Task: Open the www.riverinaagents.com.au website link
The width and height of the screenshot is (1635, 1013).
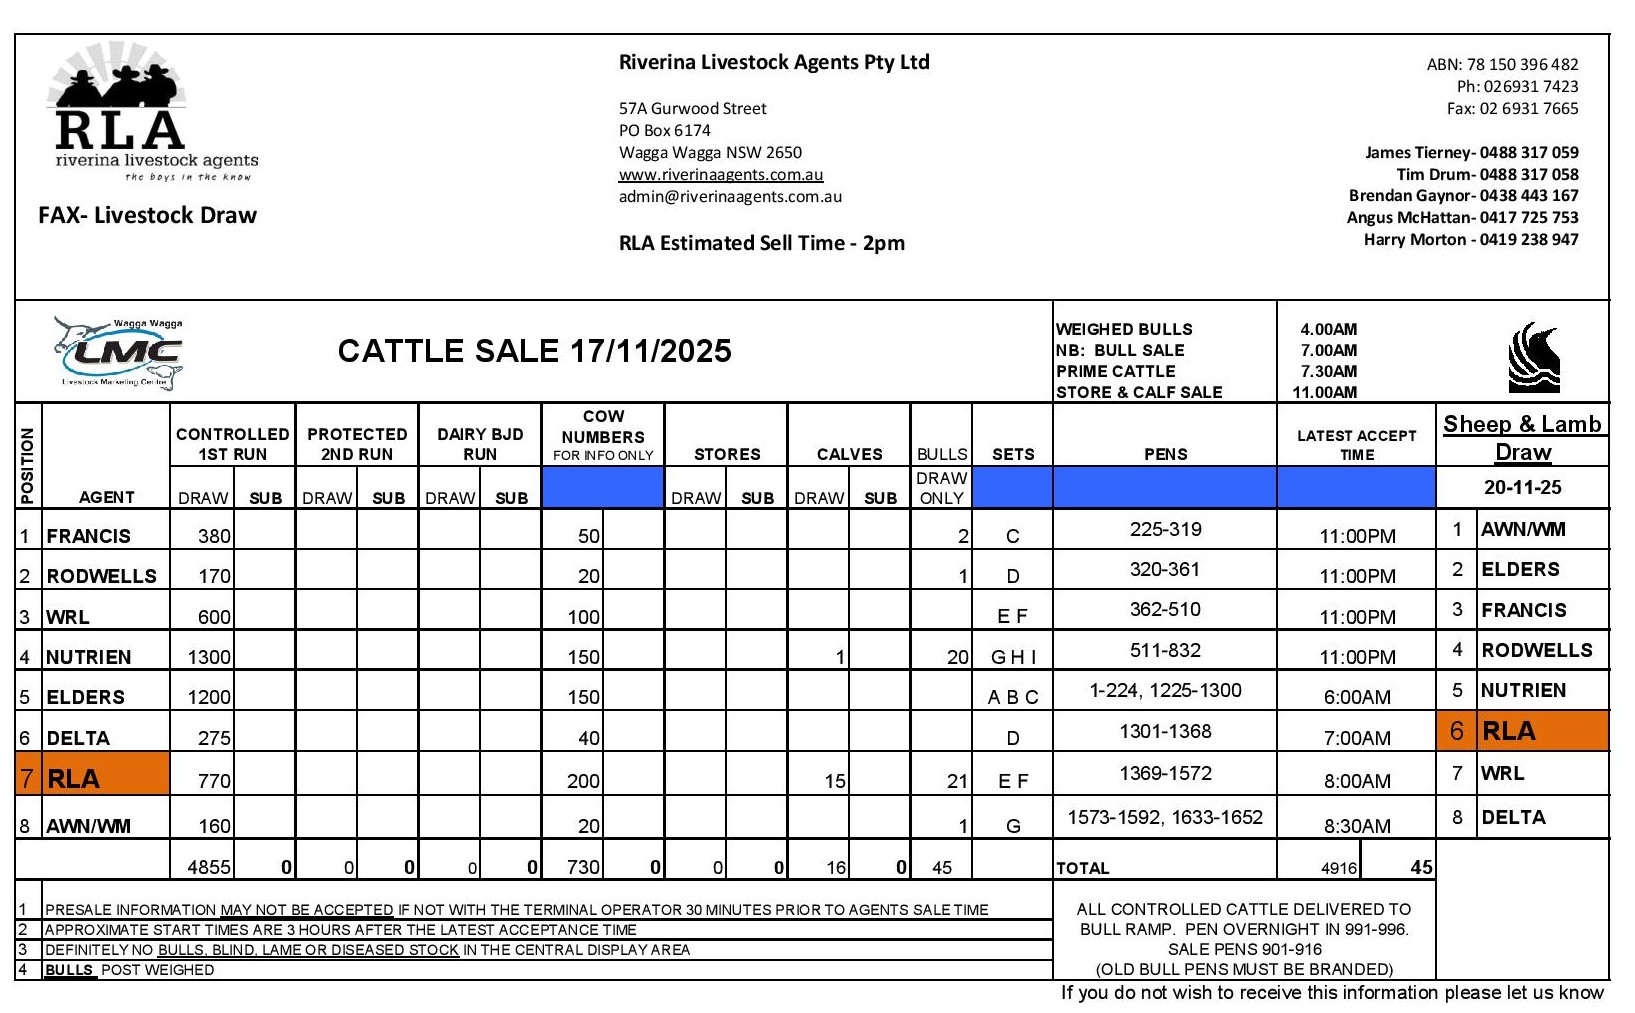Action: point(720,174)
